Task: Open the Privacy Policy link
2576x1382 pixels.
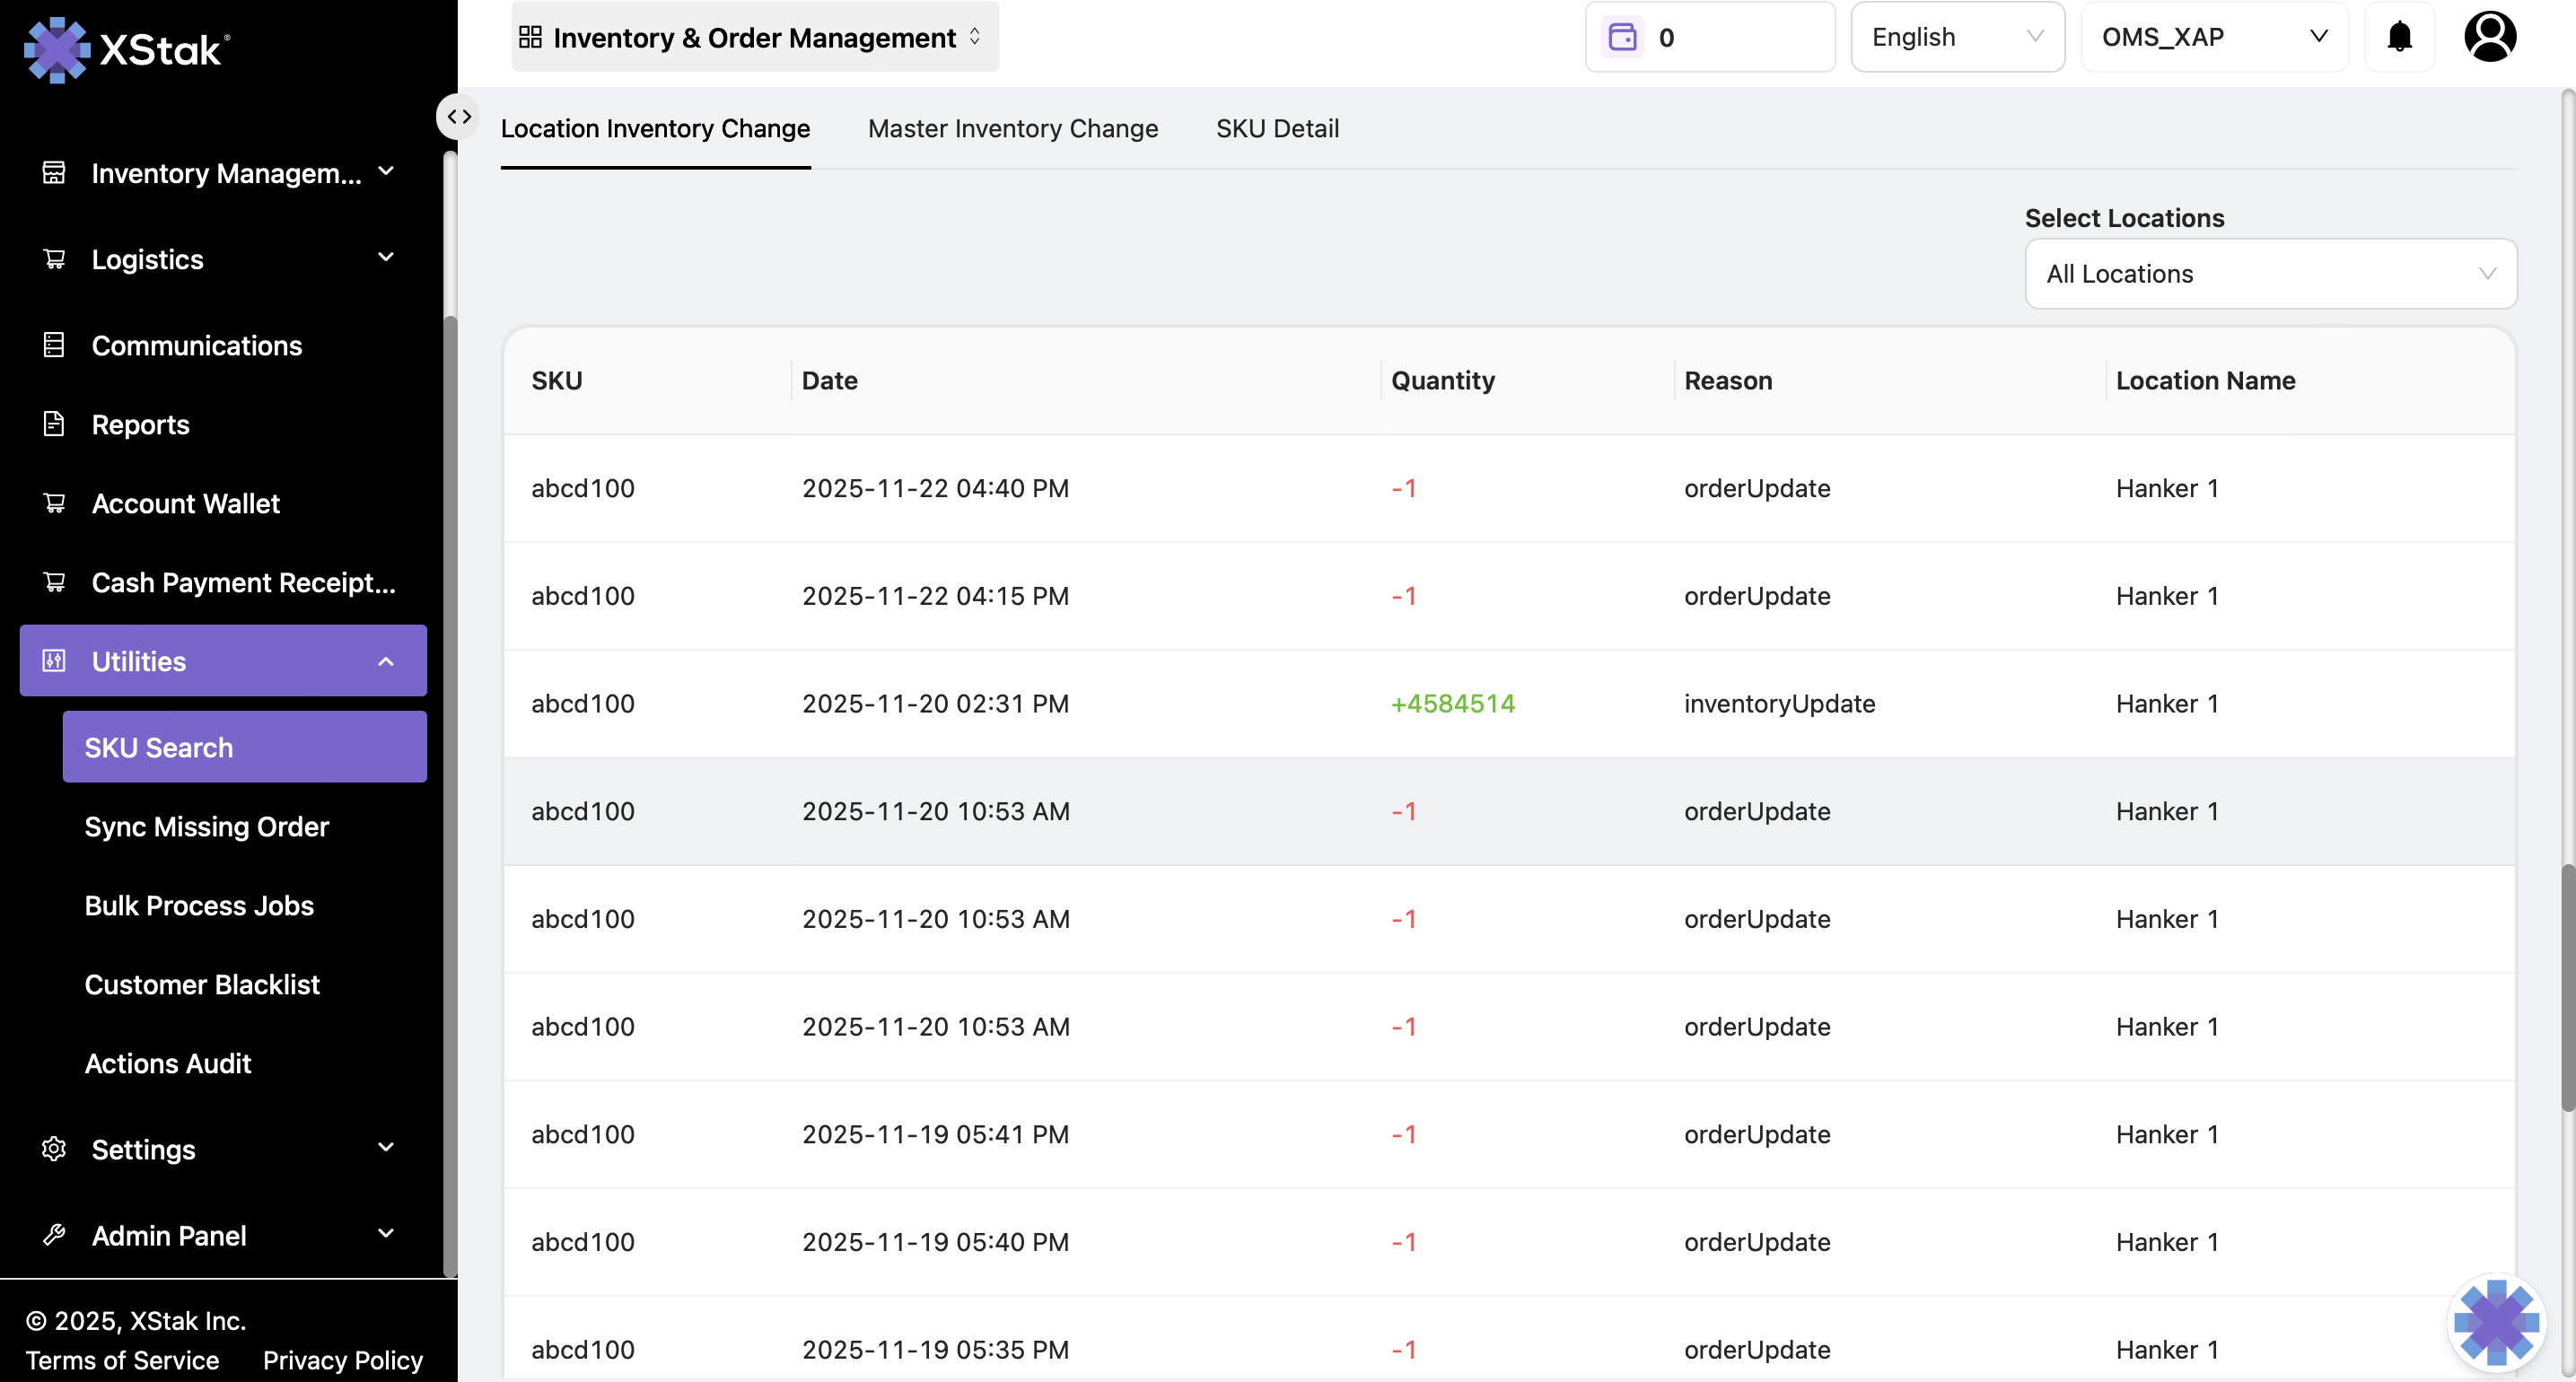Action: click(x=342, y=1360)
